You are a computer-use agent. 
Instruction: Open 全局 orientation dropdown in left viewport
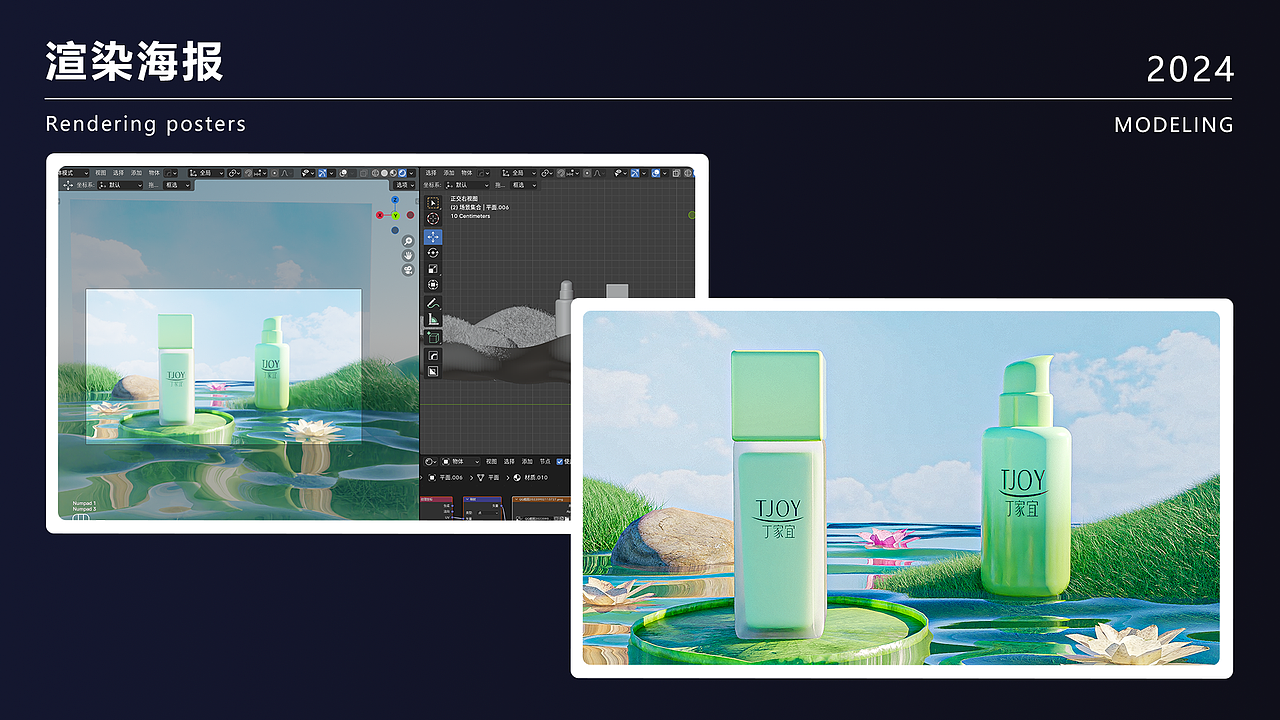coord(206,173)
